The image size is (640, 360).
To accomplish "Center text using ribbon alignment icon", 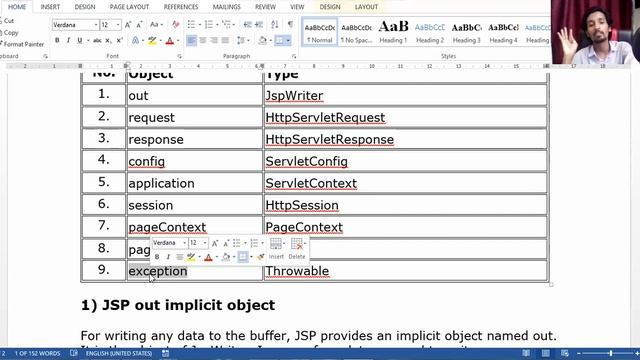I will tap(203, 40).
